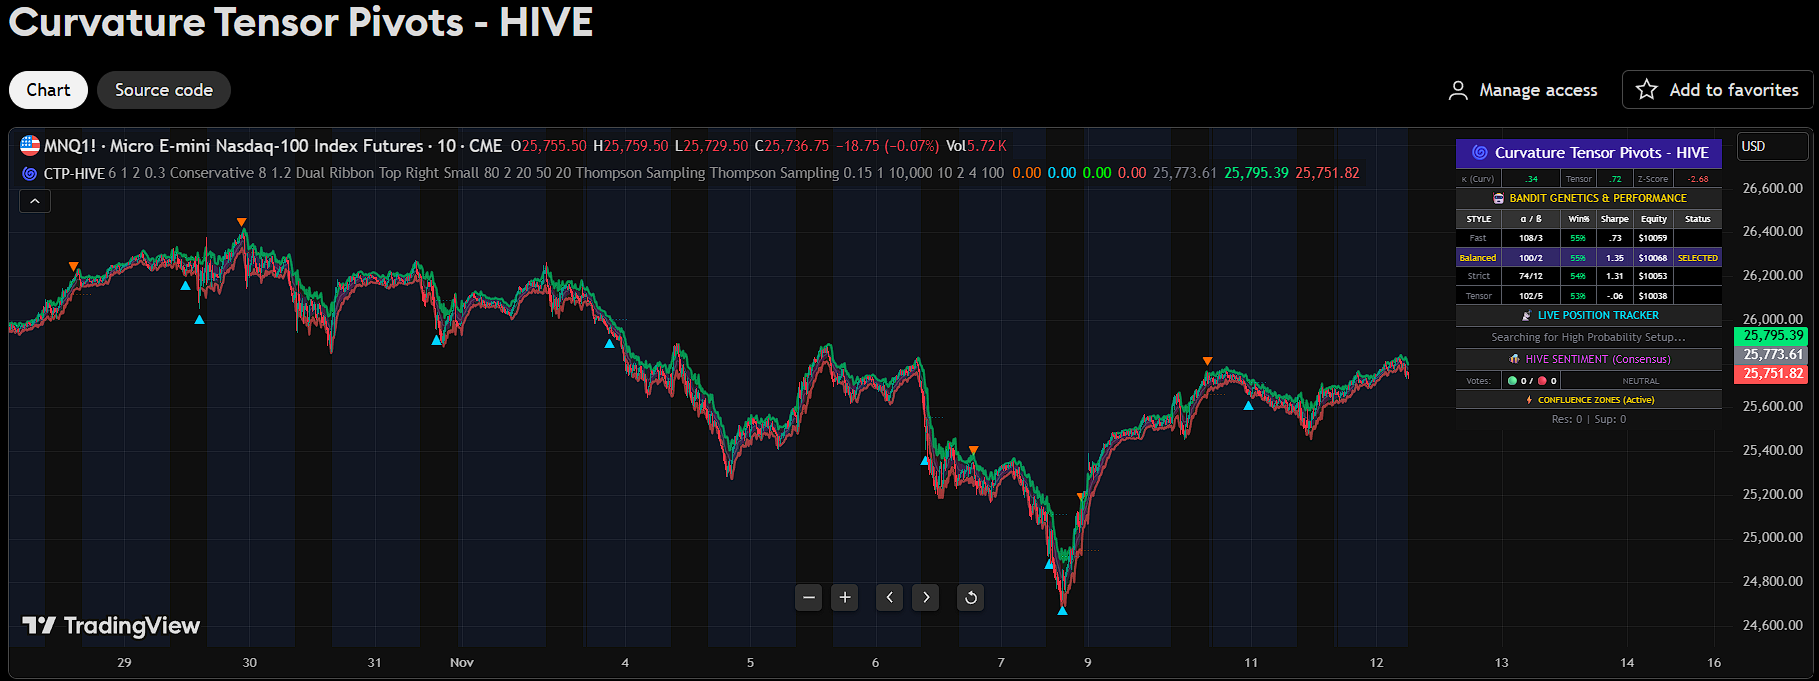Screen dimensions: 1819x681
Task: Click the bee icon next to HIVE SENTIMENT
Action: point(1514,359)
